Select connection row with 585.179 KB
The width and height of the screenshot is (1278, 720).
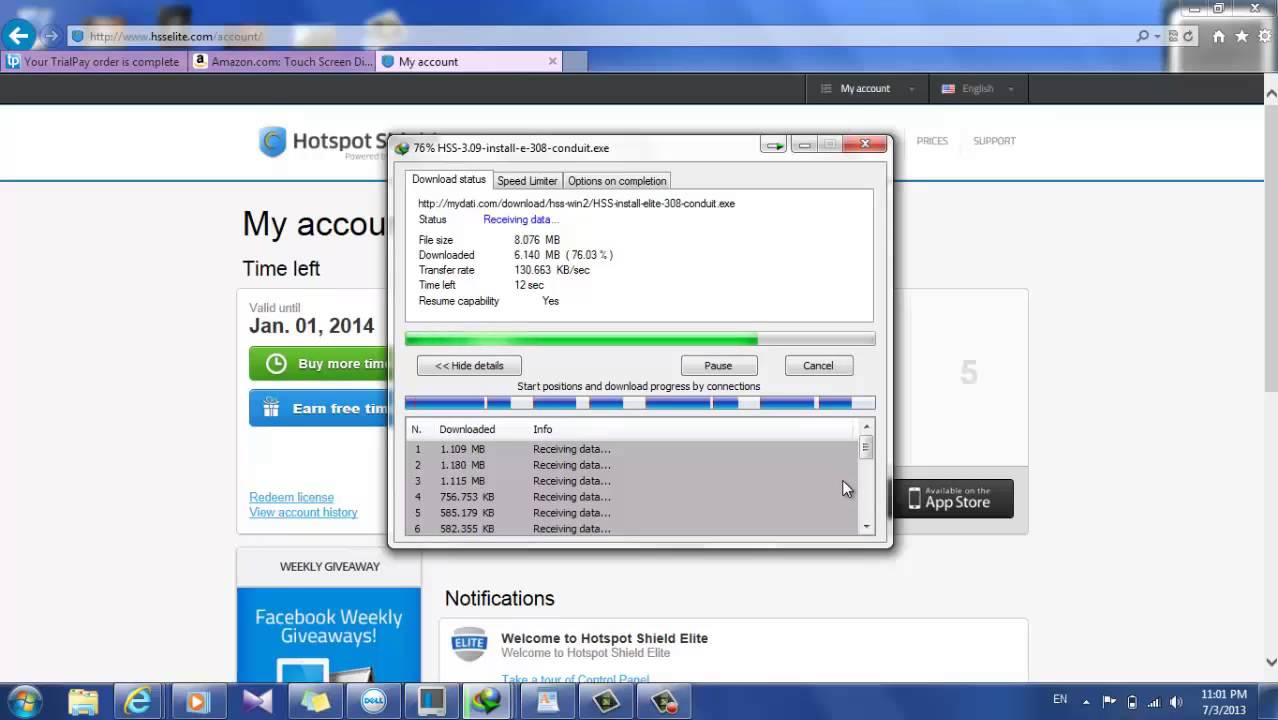(x=632, y=513)
